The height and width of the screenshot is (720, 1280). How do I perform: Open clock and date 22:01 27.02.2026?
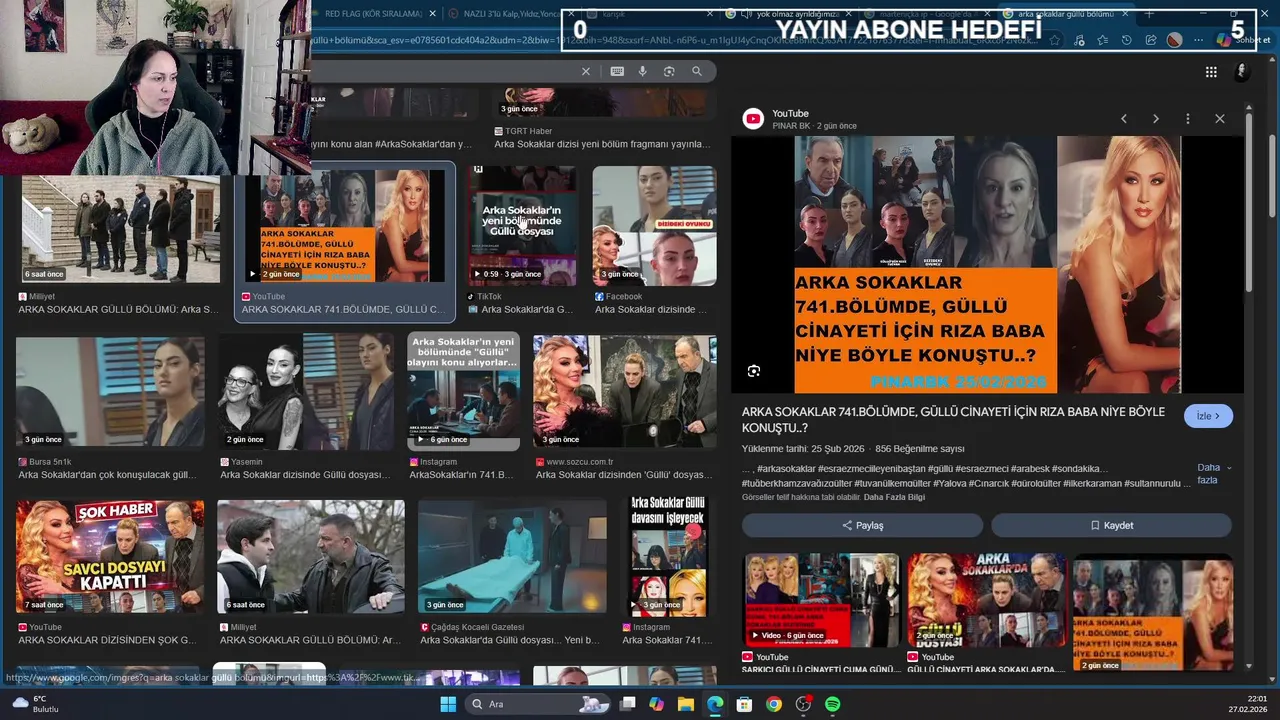coord(1248,704)
